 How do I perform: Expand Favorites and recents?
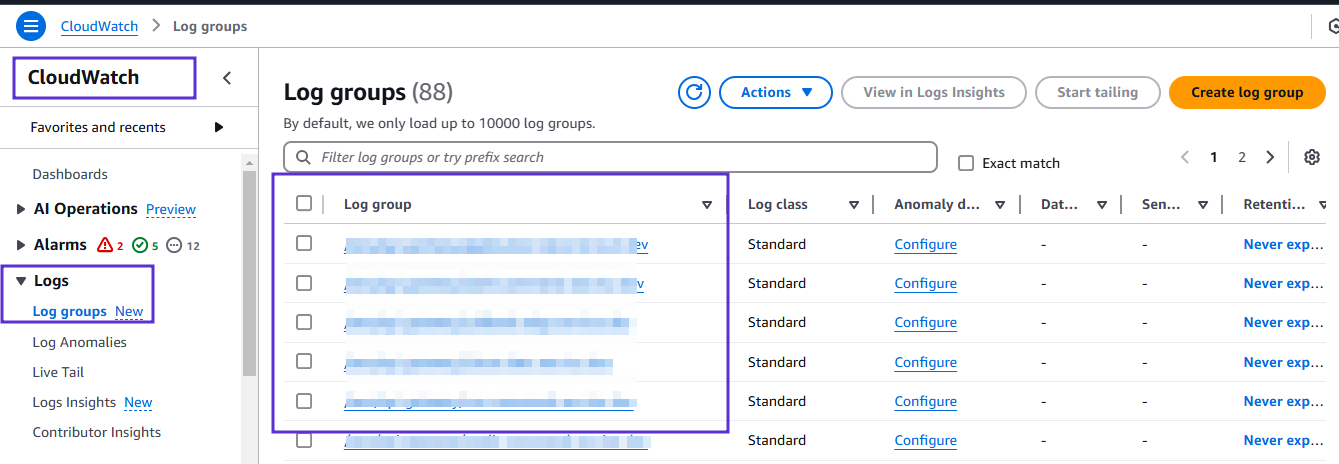click(x=219, y=127)
